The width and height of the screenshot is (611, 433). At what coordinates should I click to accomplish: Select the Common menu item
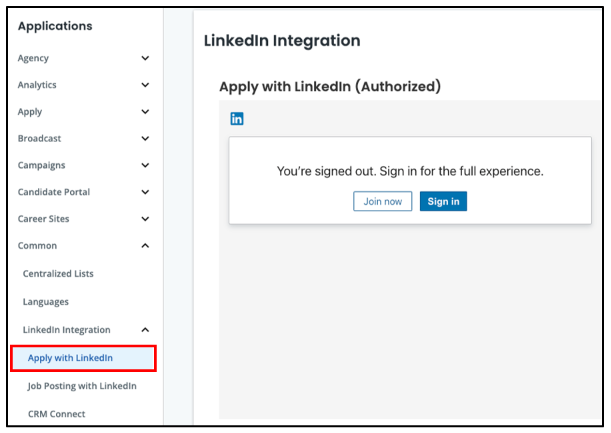pyautogui.click(x=37, y=246)
